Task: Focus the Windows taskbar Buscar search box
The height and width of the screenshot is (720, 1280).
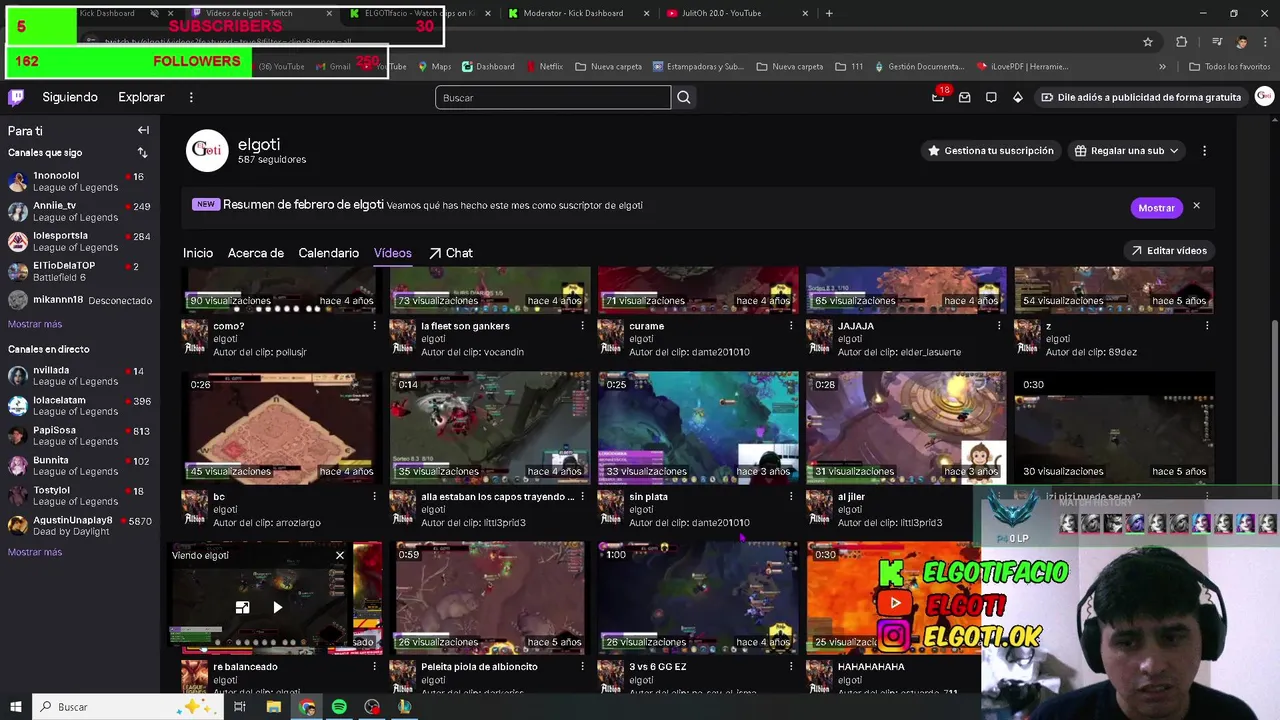Action: tap(127, 707)
